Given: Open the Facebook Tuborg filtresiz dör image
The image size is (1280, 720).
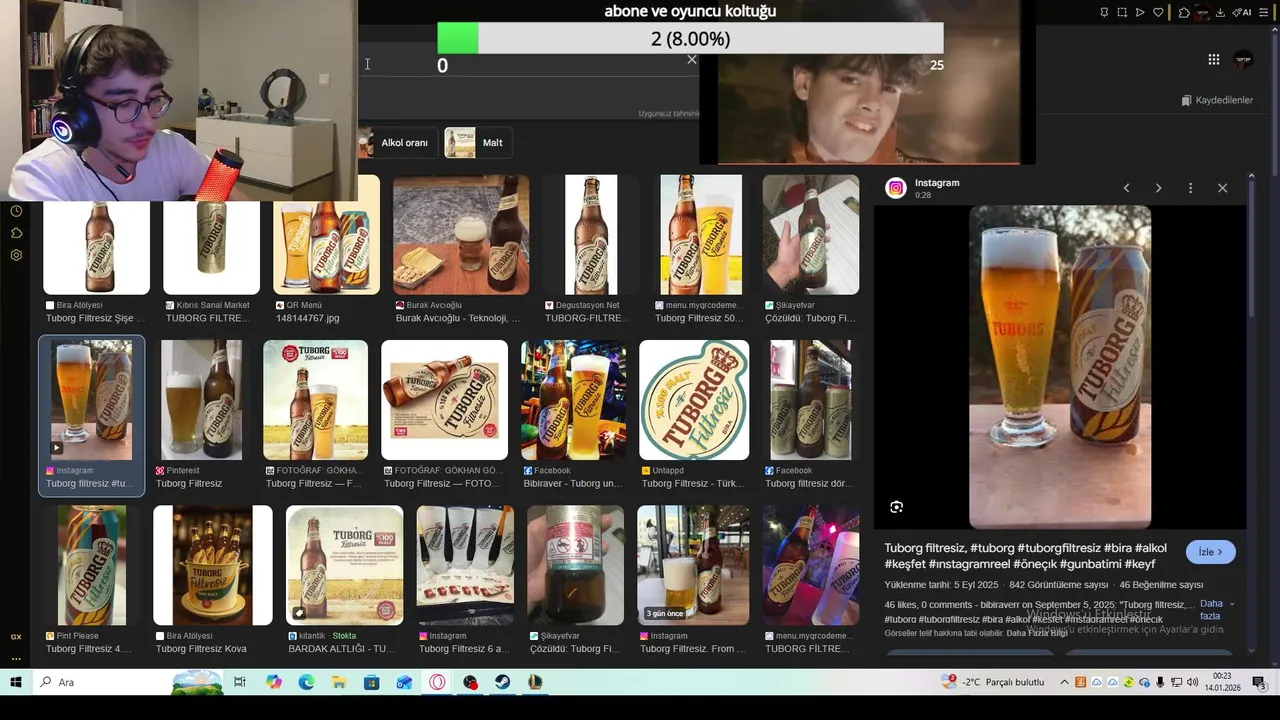Looking at the screenshot, I should pos(811,400).
